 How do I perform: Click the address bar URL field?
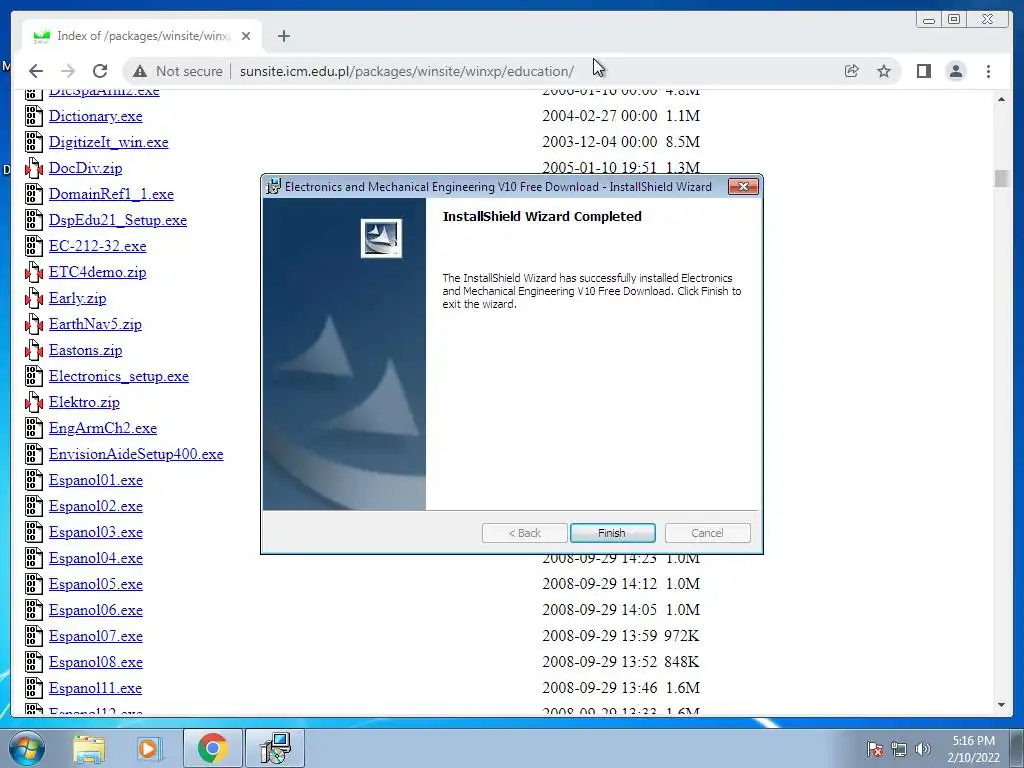407,71
